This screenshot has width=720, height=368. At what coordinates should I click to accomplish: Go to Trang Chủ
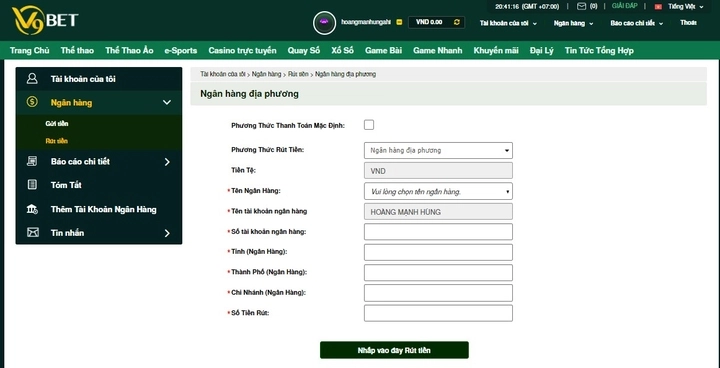click(x=29, y=51)
